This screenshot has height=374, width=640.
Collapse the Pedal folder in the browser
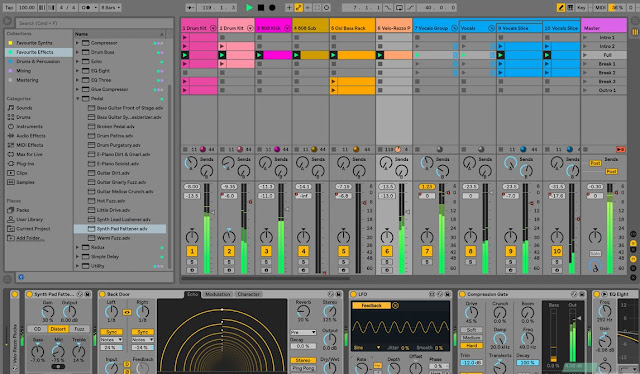[78, 98]
